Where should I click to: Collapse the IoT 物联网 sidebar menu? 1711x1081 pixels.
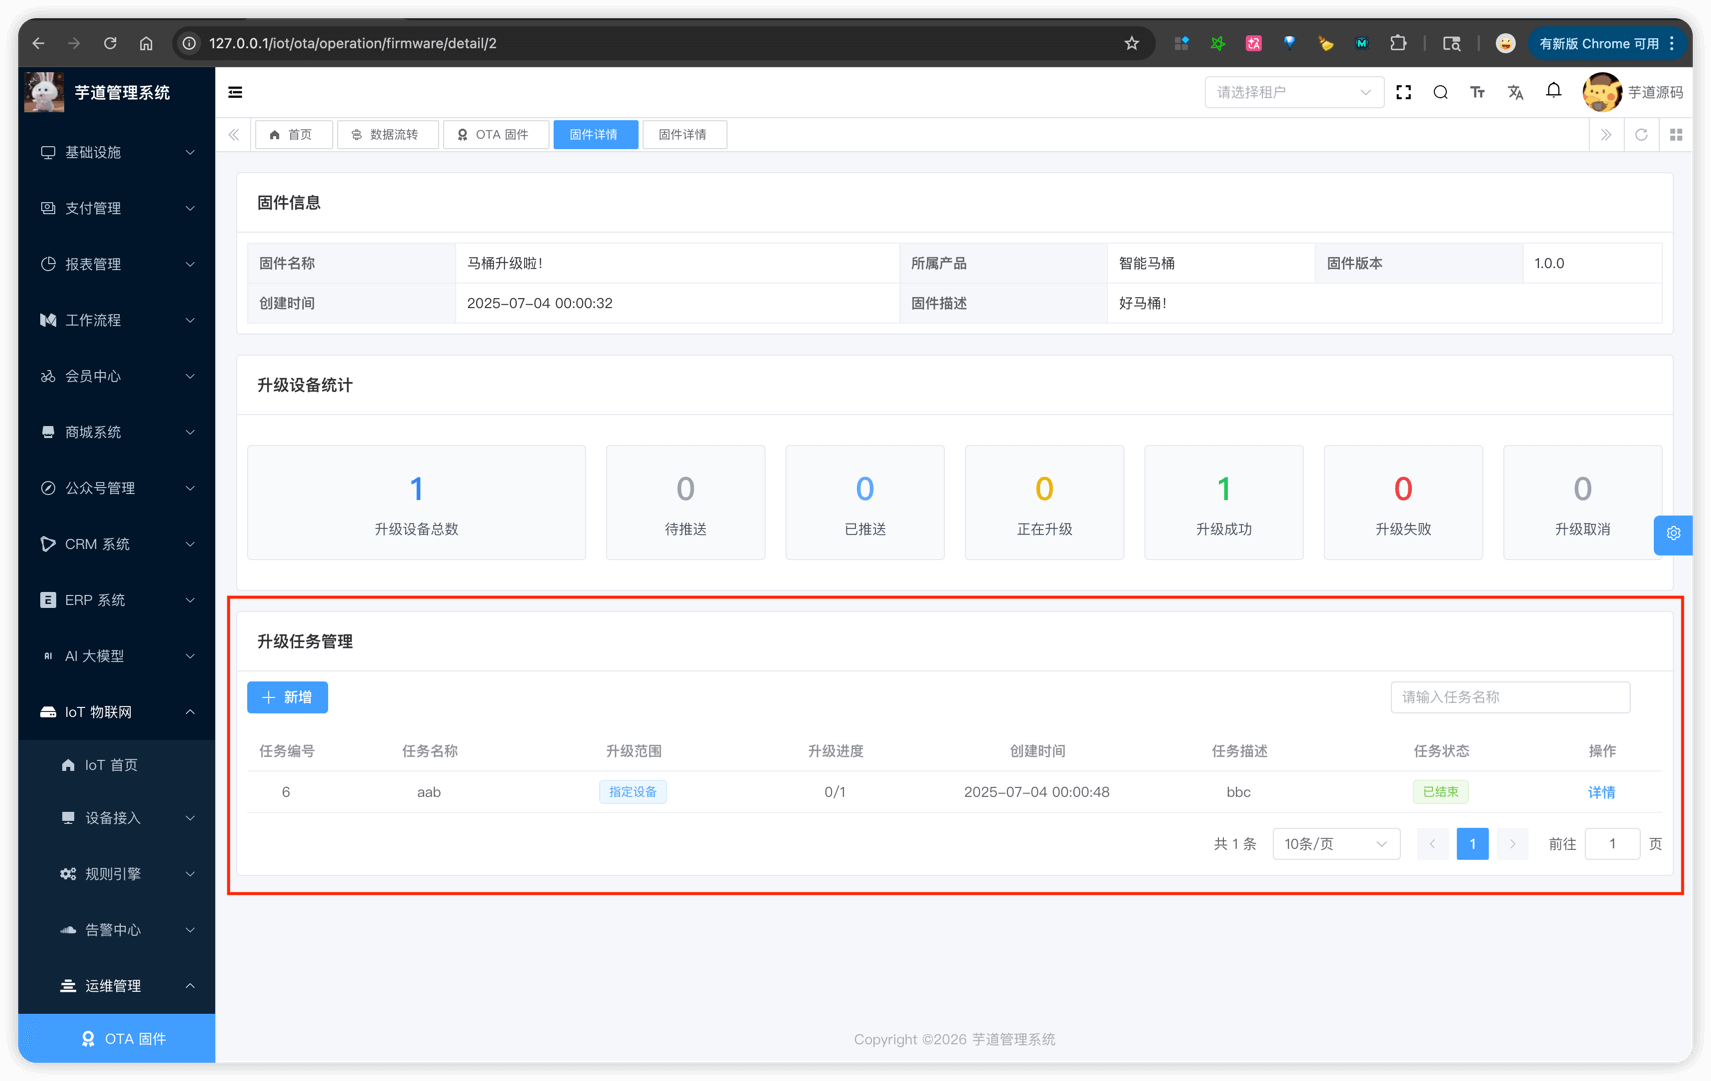116,712
